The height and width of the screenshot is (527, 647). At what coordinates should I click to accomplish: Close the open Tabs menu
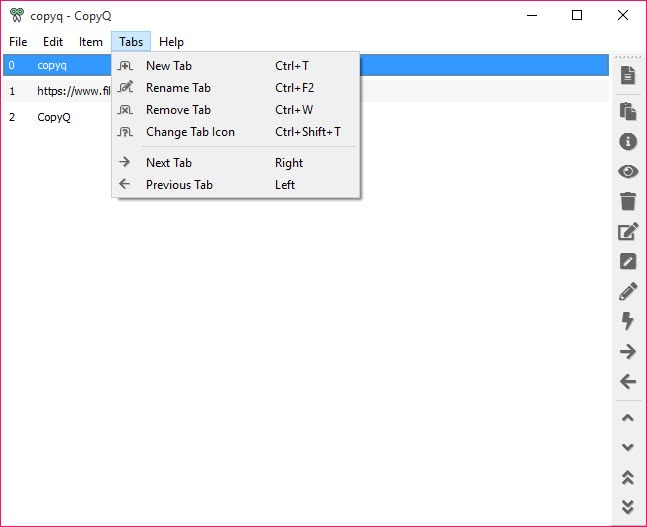[x=131, y=42]
